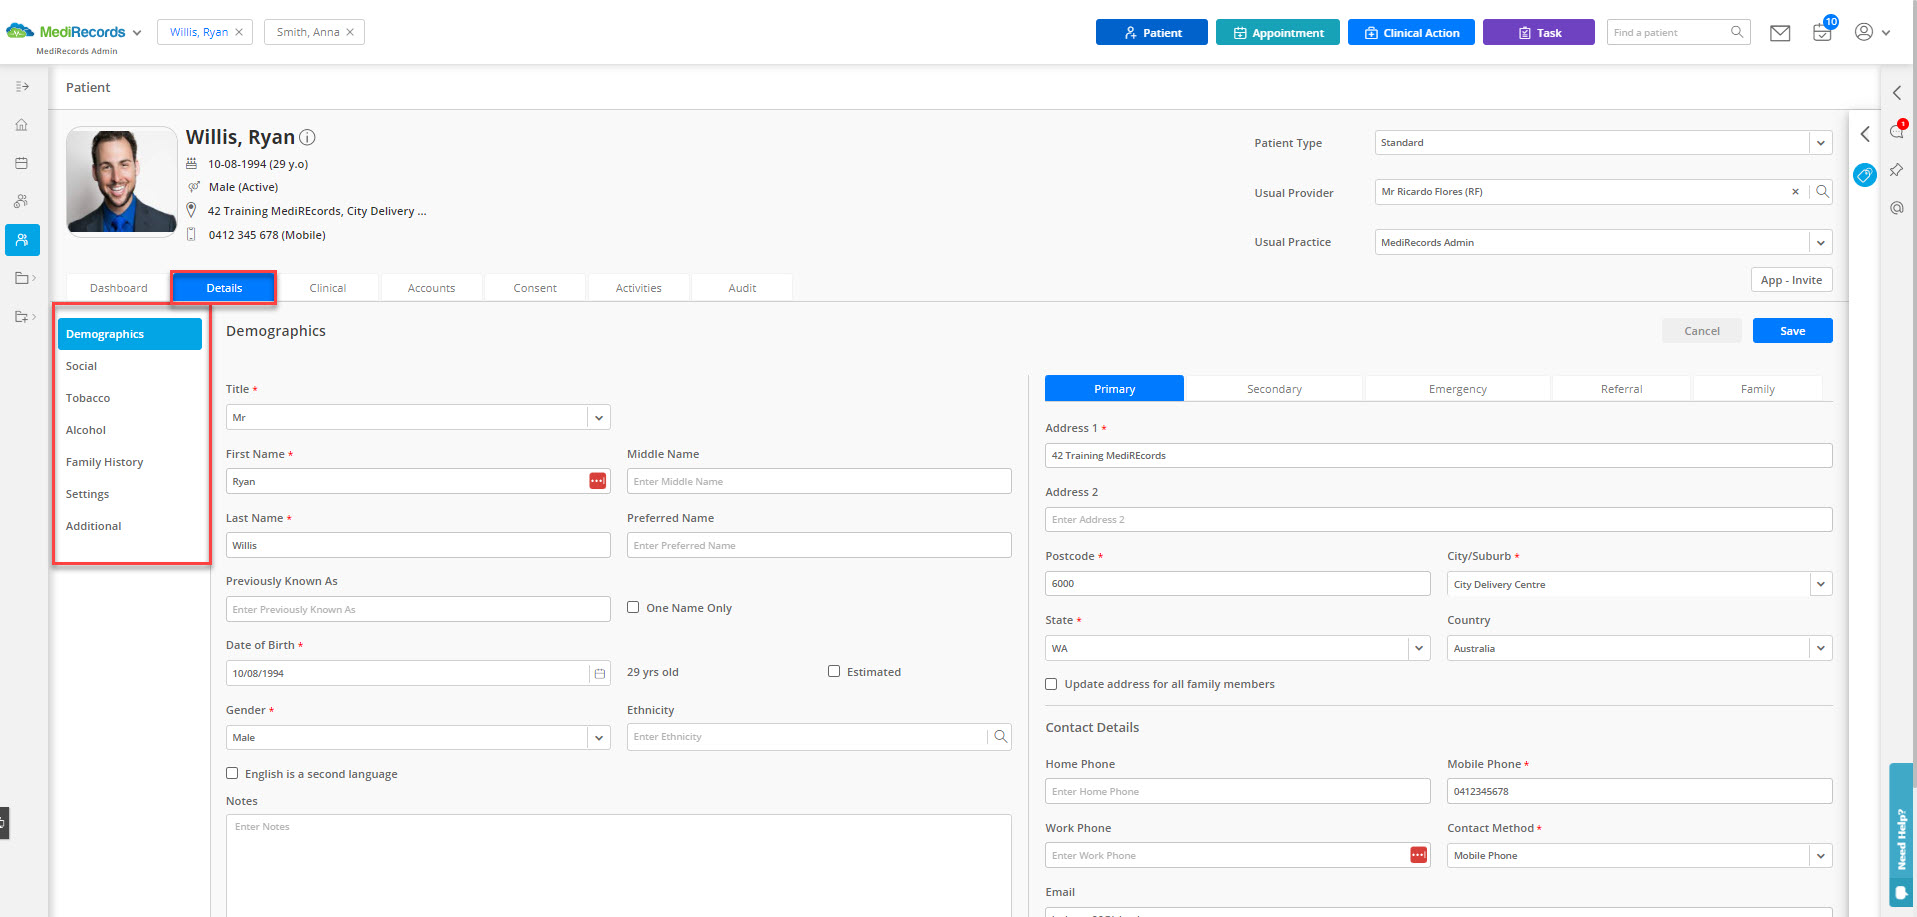Check English is a second language

point(232,773)
